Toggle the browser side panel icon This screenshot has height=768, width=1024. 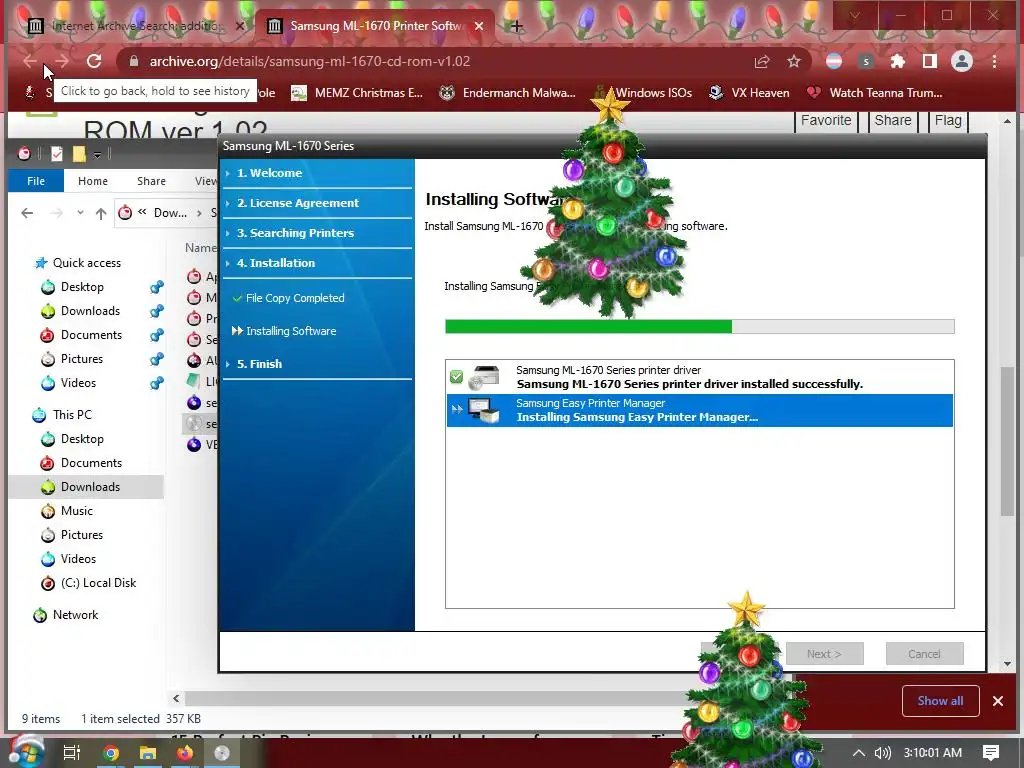pyautogui.click(x=929, y=61)
